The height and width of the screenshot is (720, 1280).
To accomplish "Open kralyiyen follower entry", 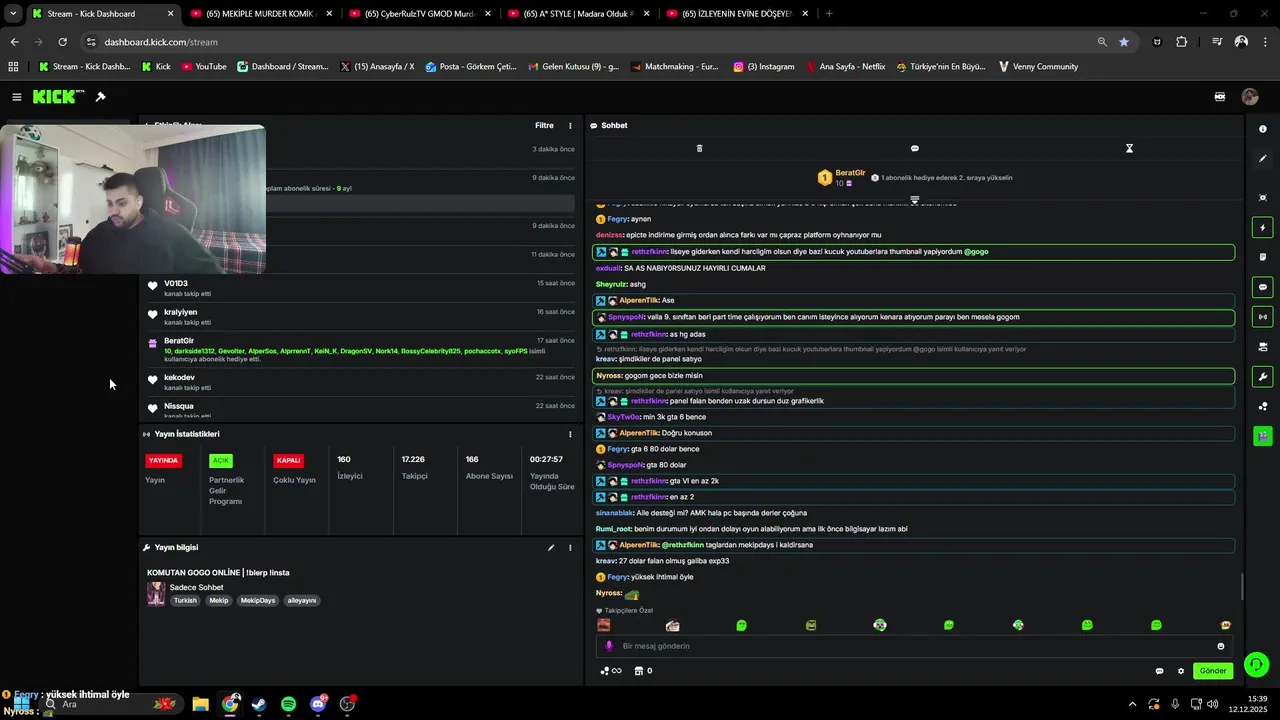I will (x=360, y=317).
